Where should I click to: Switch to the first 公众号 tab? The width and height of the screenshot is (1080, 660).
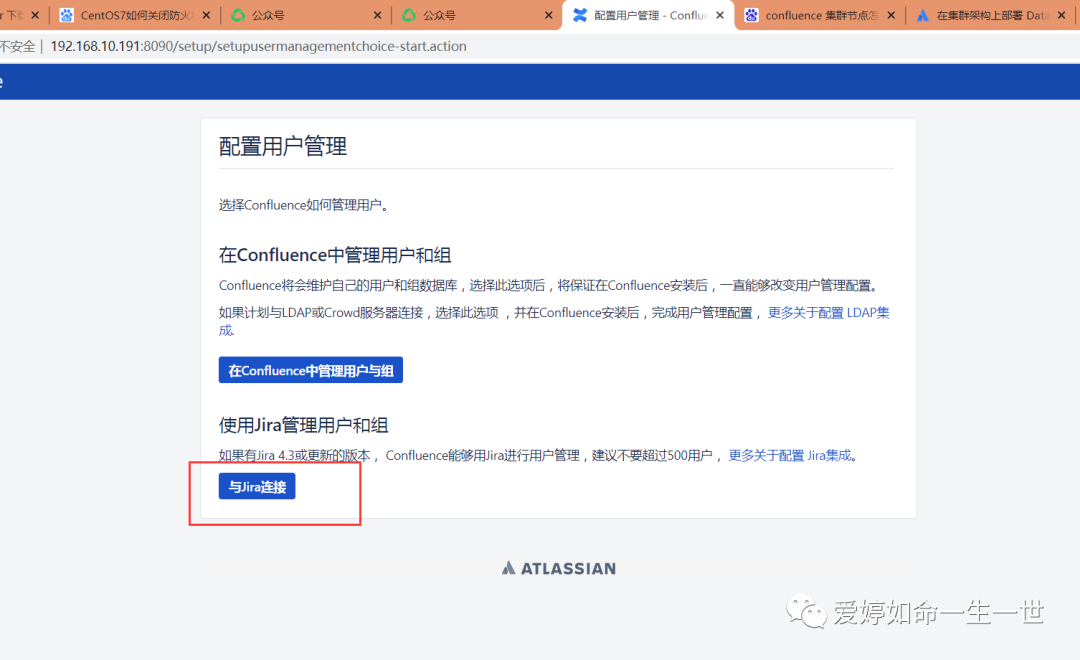306,15
